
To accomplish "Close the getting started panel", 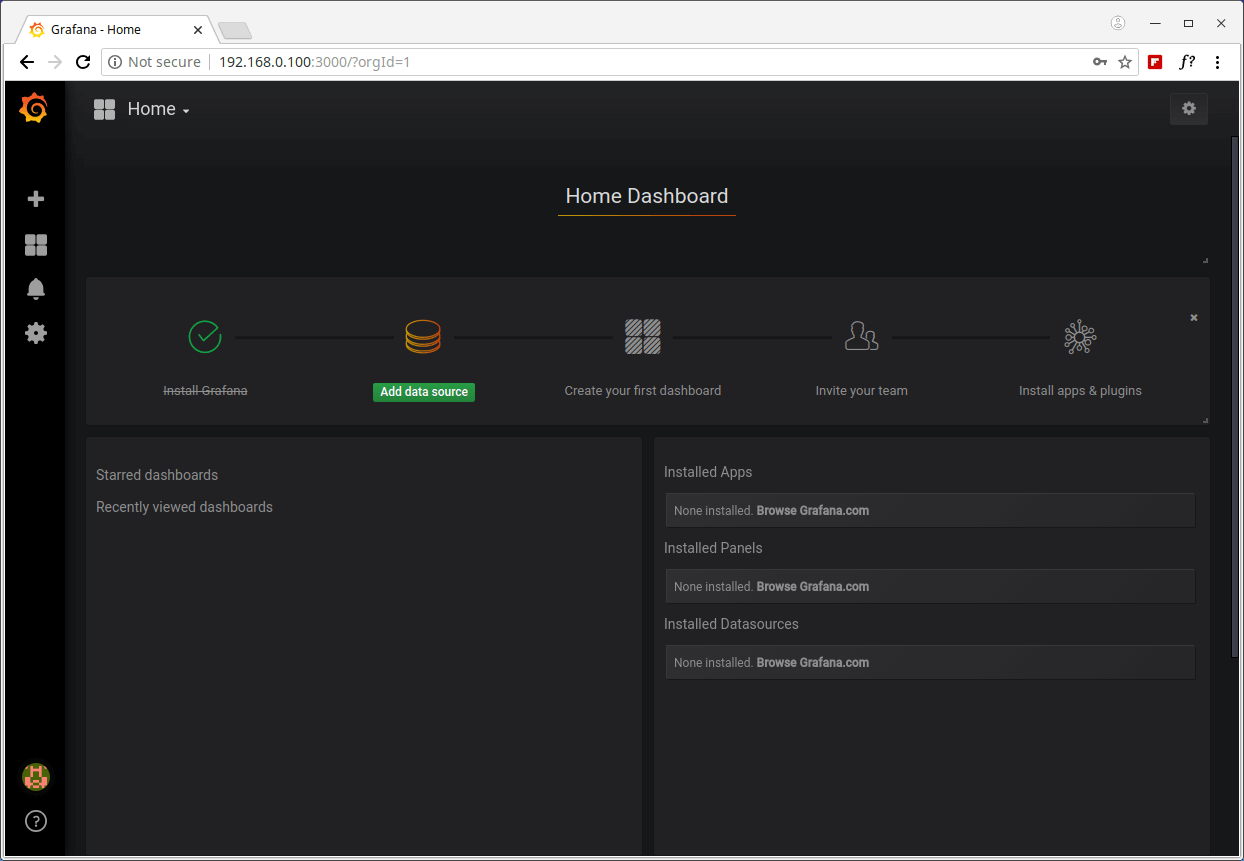I will click(x=1193, y=317).
